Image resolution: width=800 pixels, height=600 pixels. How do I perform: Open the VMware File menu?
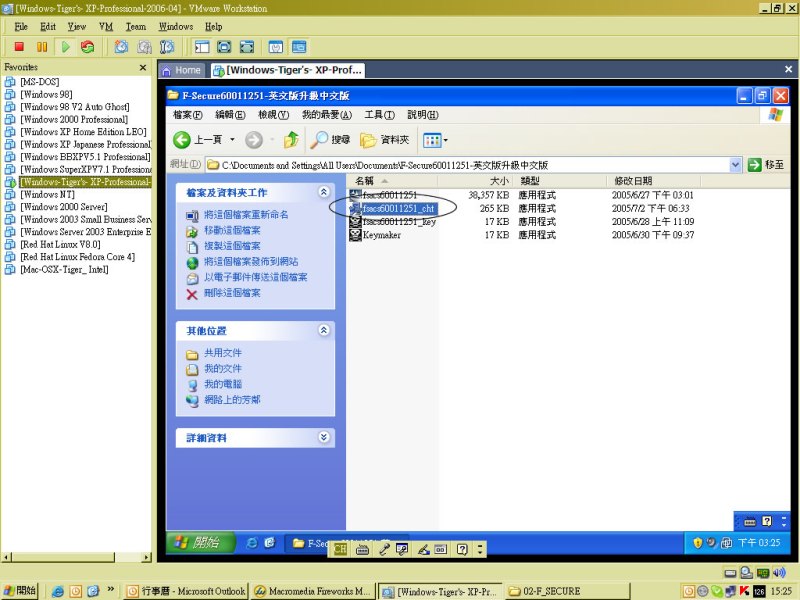[21, 27]
